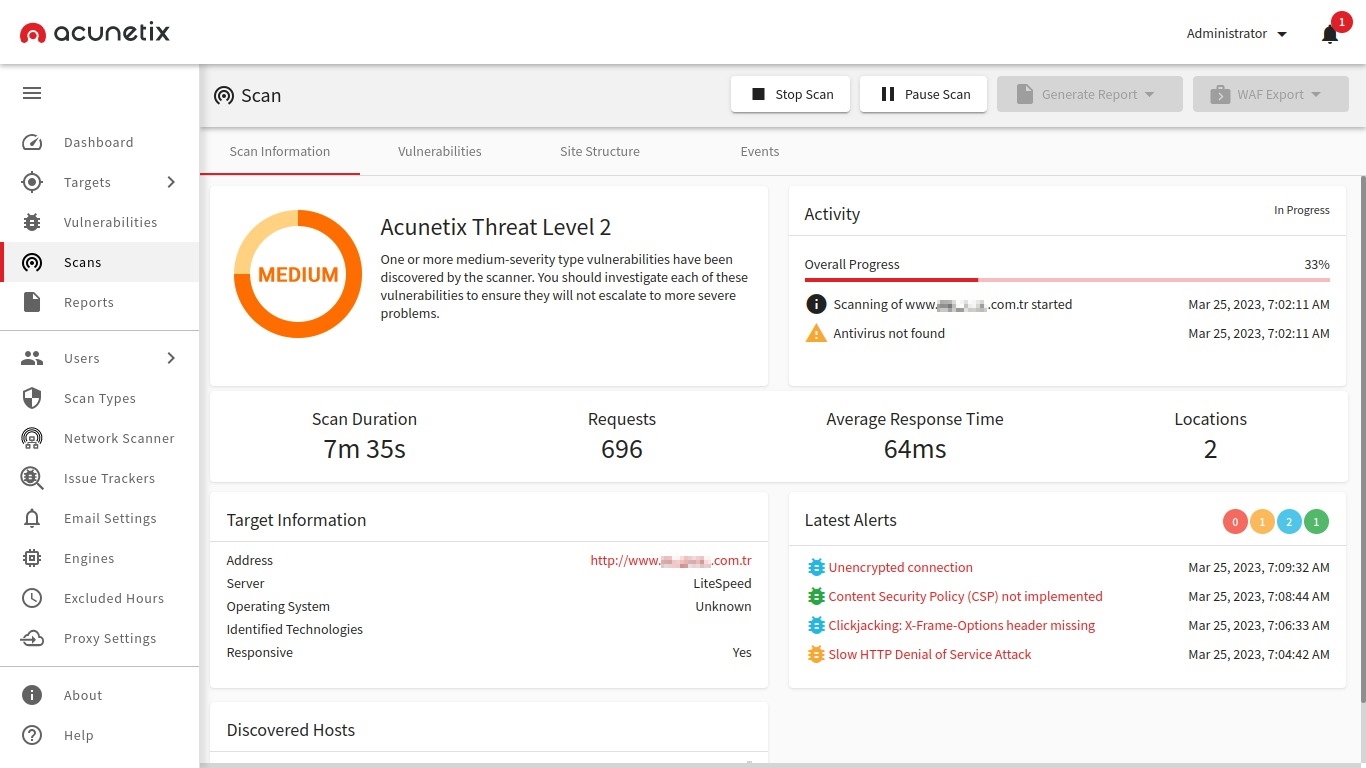Click the Vulnerabilities bug icon in sidebar

click(x=32, y=222)
